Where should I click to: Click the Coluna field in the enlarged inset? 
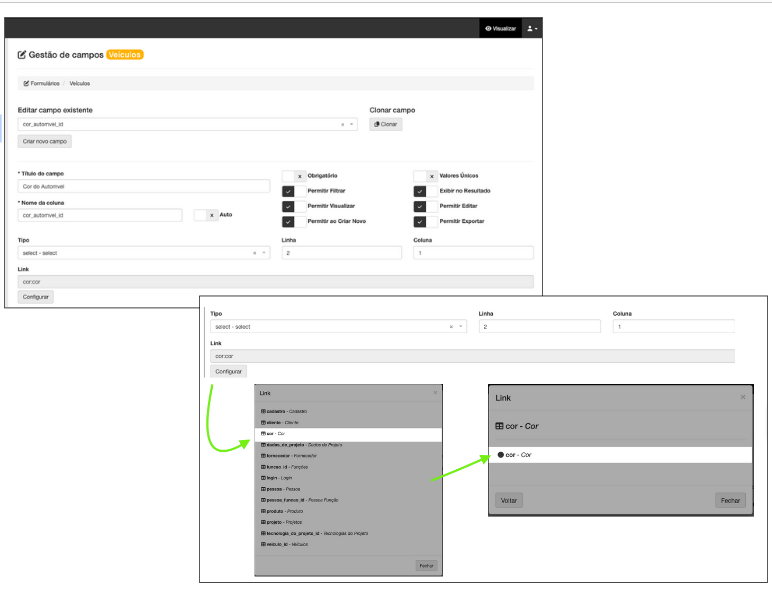674,327
